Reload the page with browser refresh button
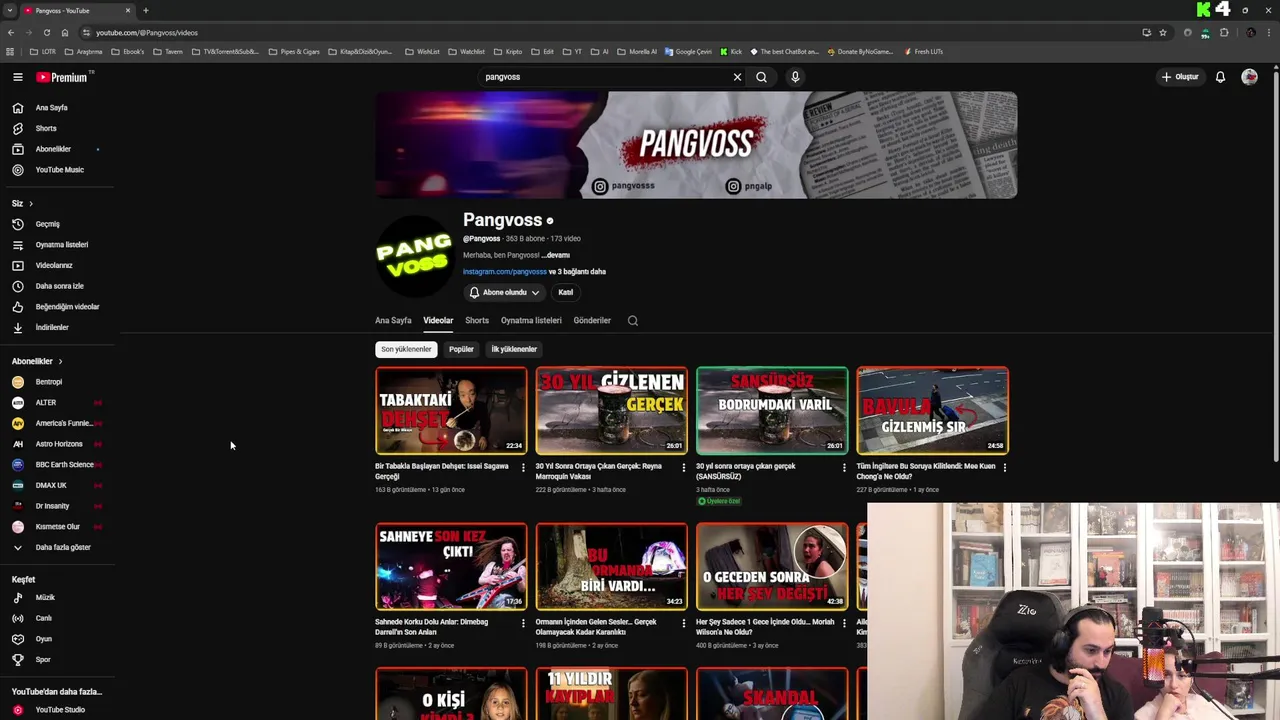This screenshot has height=720, width=1280. (46, 32)
